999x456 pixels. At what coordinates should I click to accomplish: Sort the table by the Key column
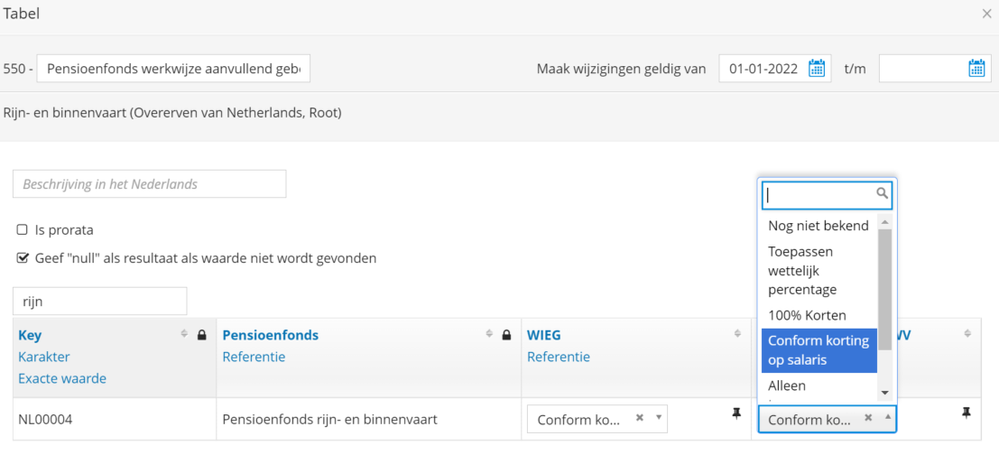pyautogui.click(x=184, y=335)
